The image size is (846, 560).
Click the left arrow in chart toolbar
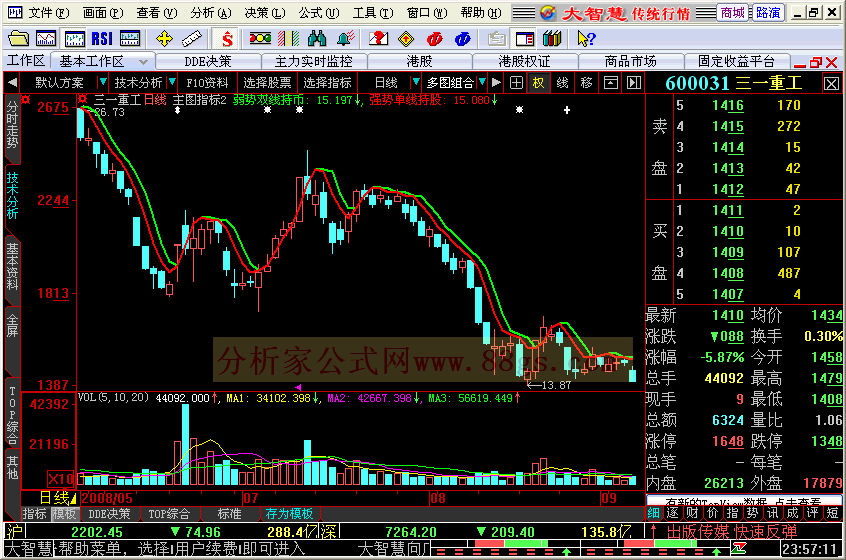pos(12,83)
